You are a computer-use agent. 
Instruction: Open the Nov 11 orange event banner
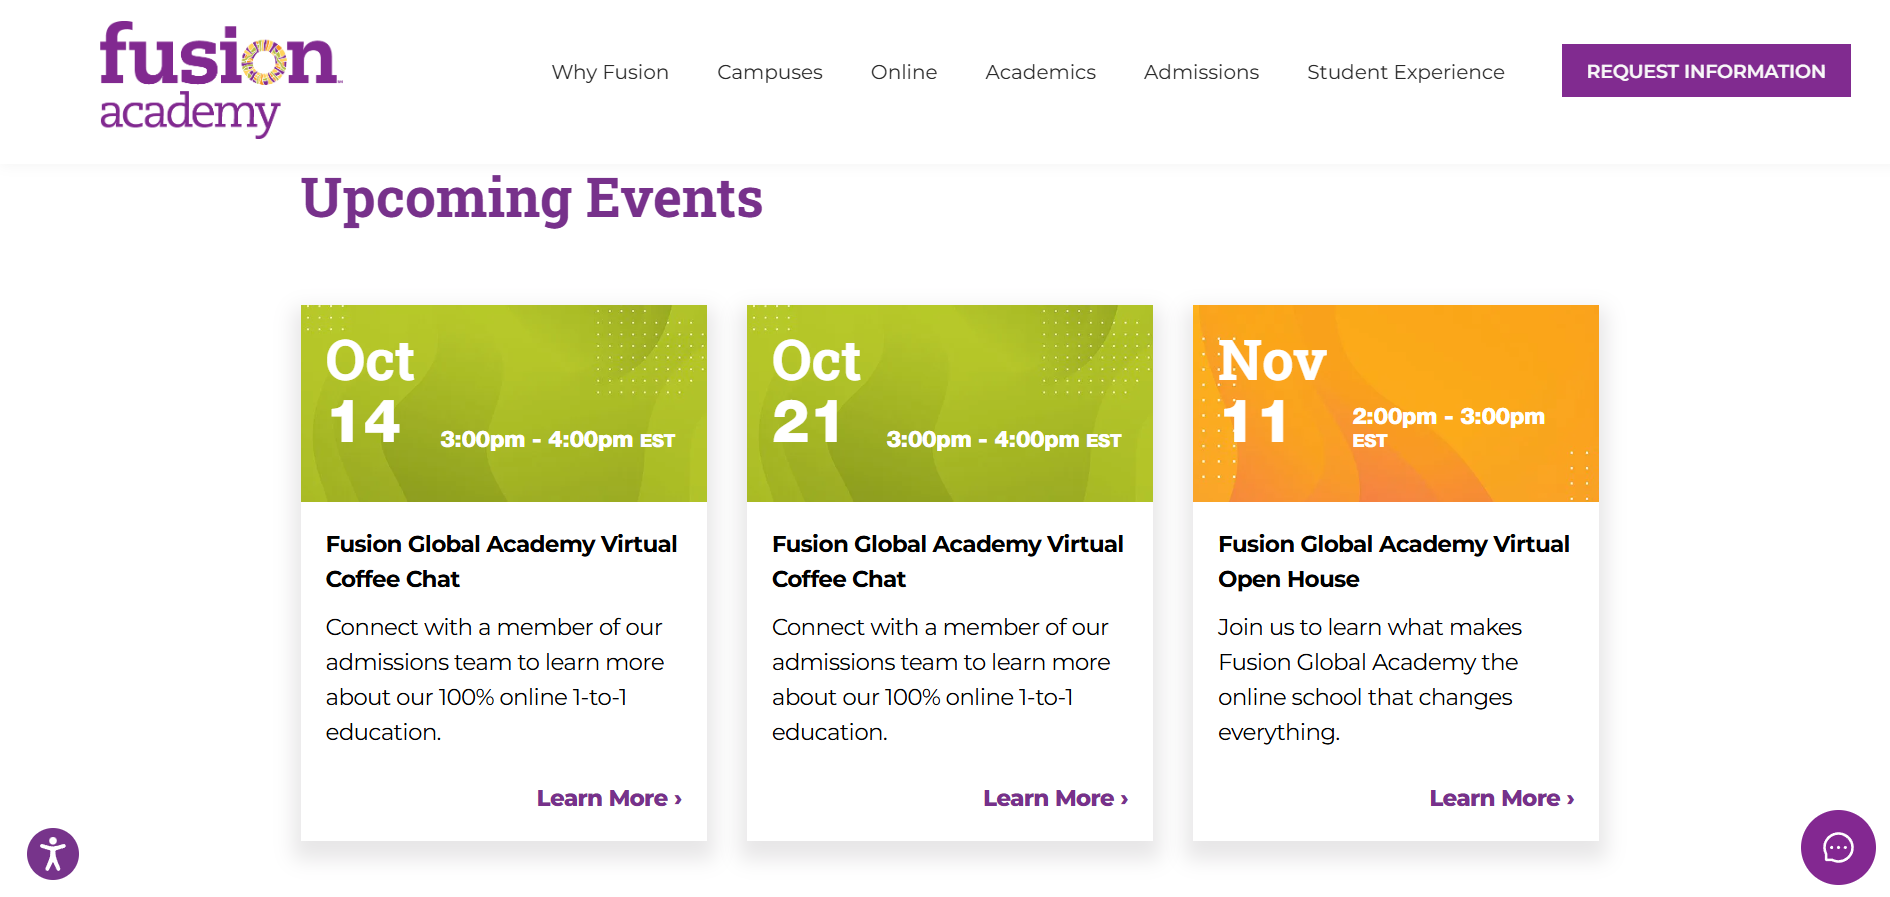pyautogui.click(x=1395, y=403)
